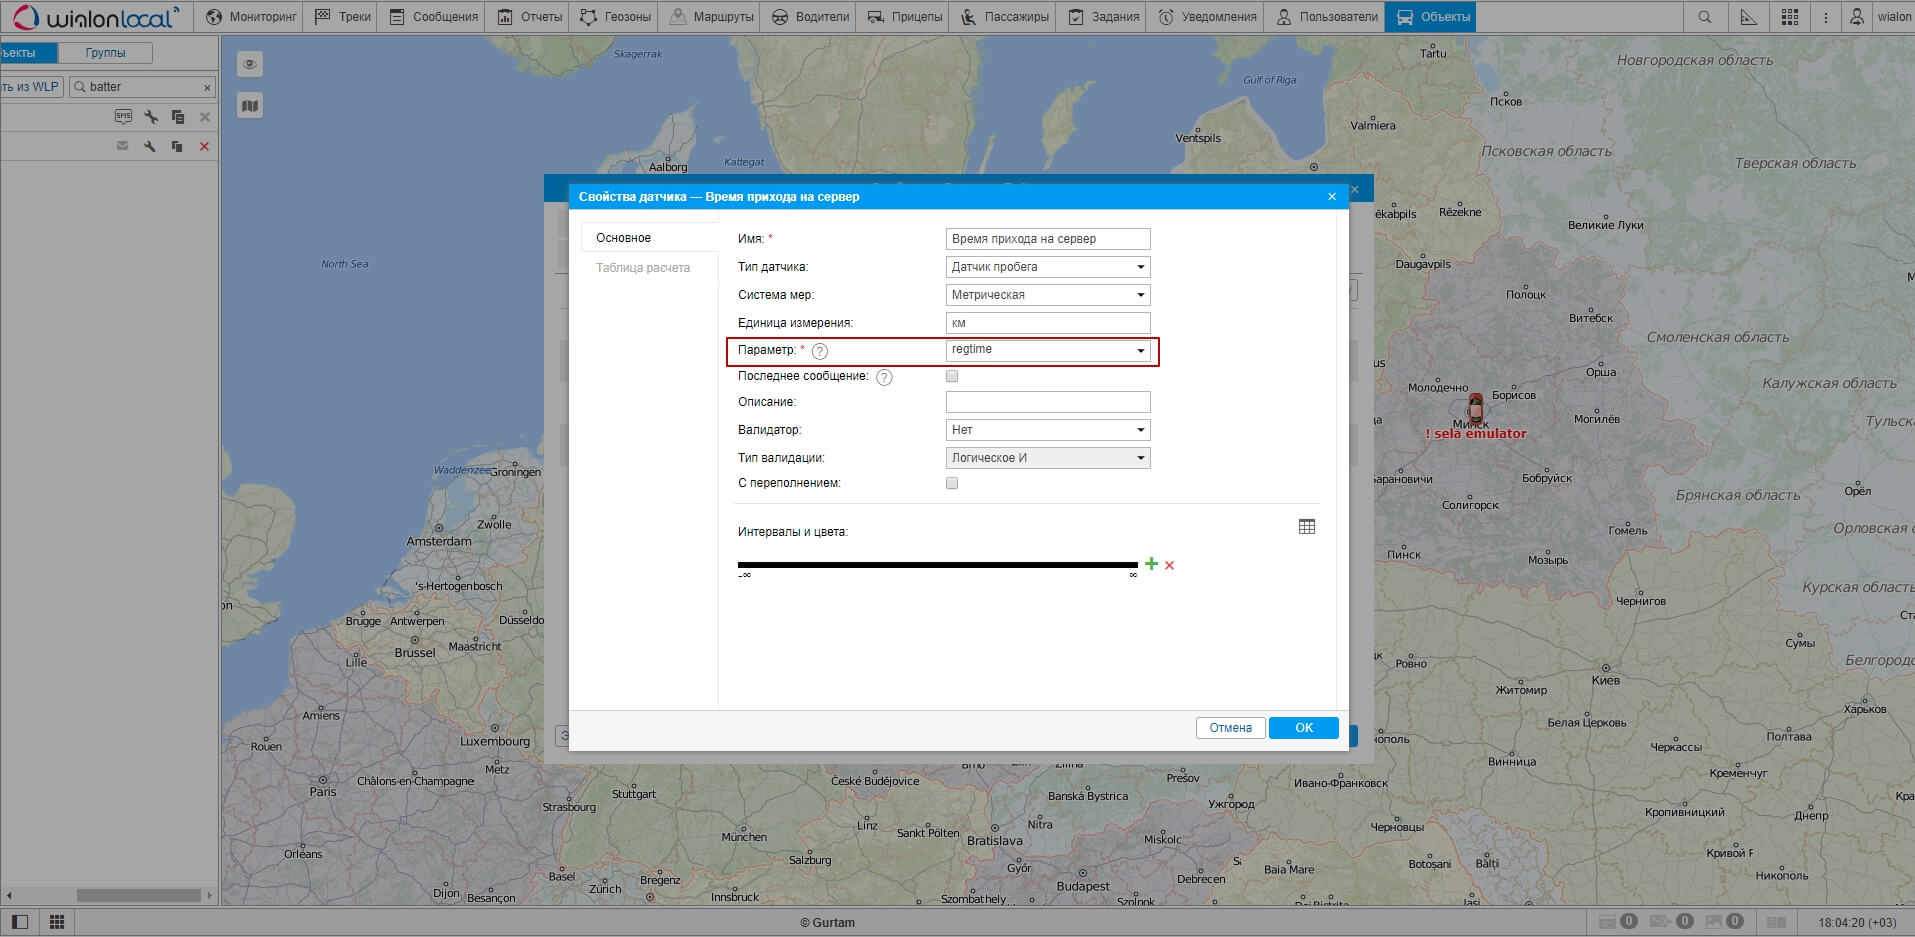Toggle the map eye visibility button

coord(250,64)
